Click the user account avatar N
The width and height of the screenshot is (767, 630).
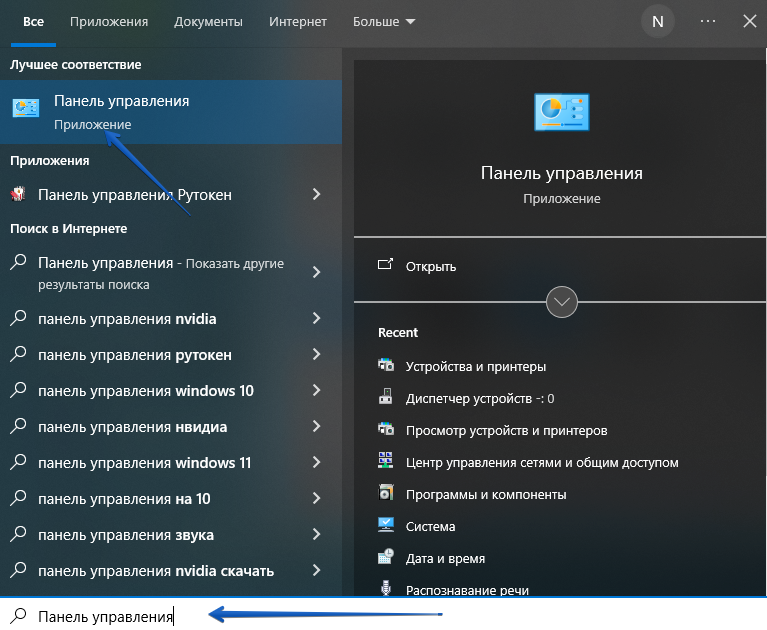pyautogui.click(x=657, y=21)
